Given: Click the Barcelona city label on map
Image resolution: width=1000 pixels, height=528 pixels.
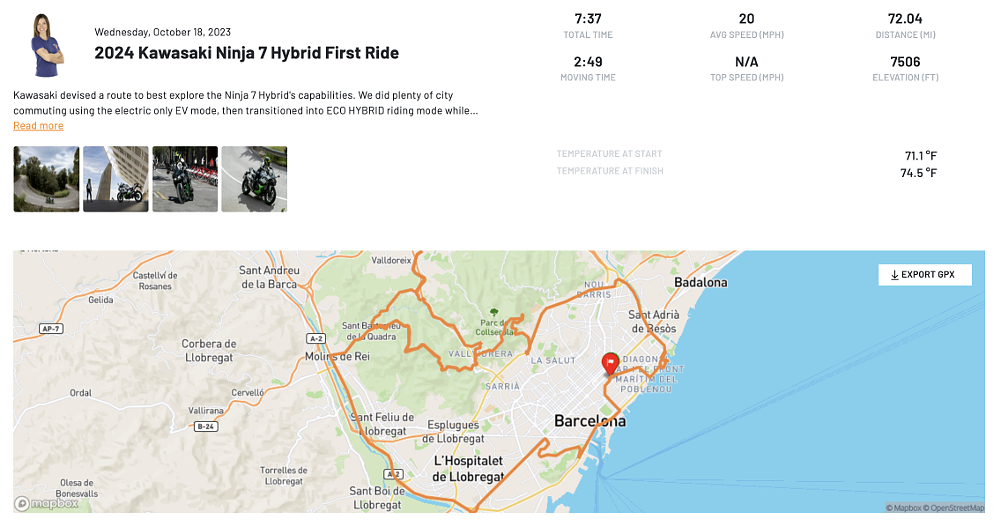Looking at the screenshot, I should 590,421.
